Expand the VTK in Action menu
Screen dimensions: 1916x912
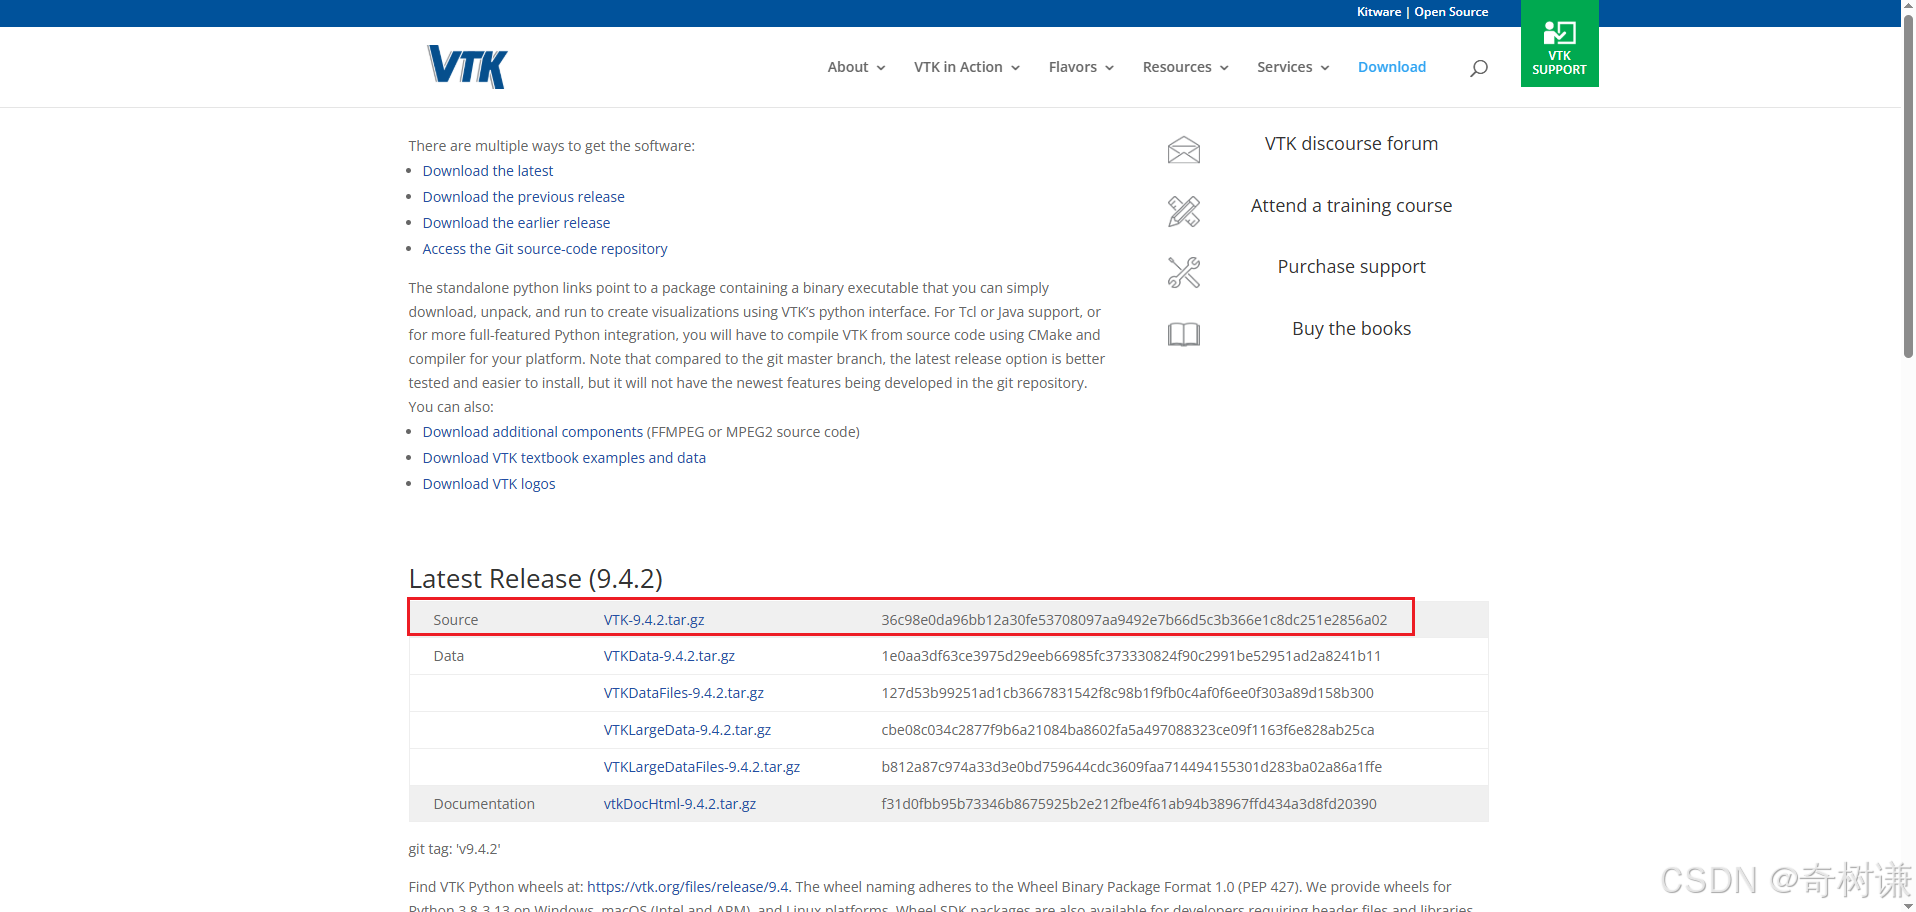coord(966,67)
